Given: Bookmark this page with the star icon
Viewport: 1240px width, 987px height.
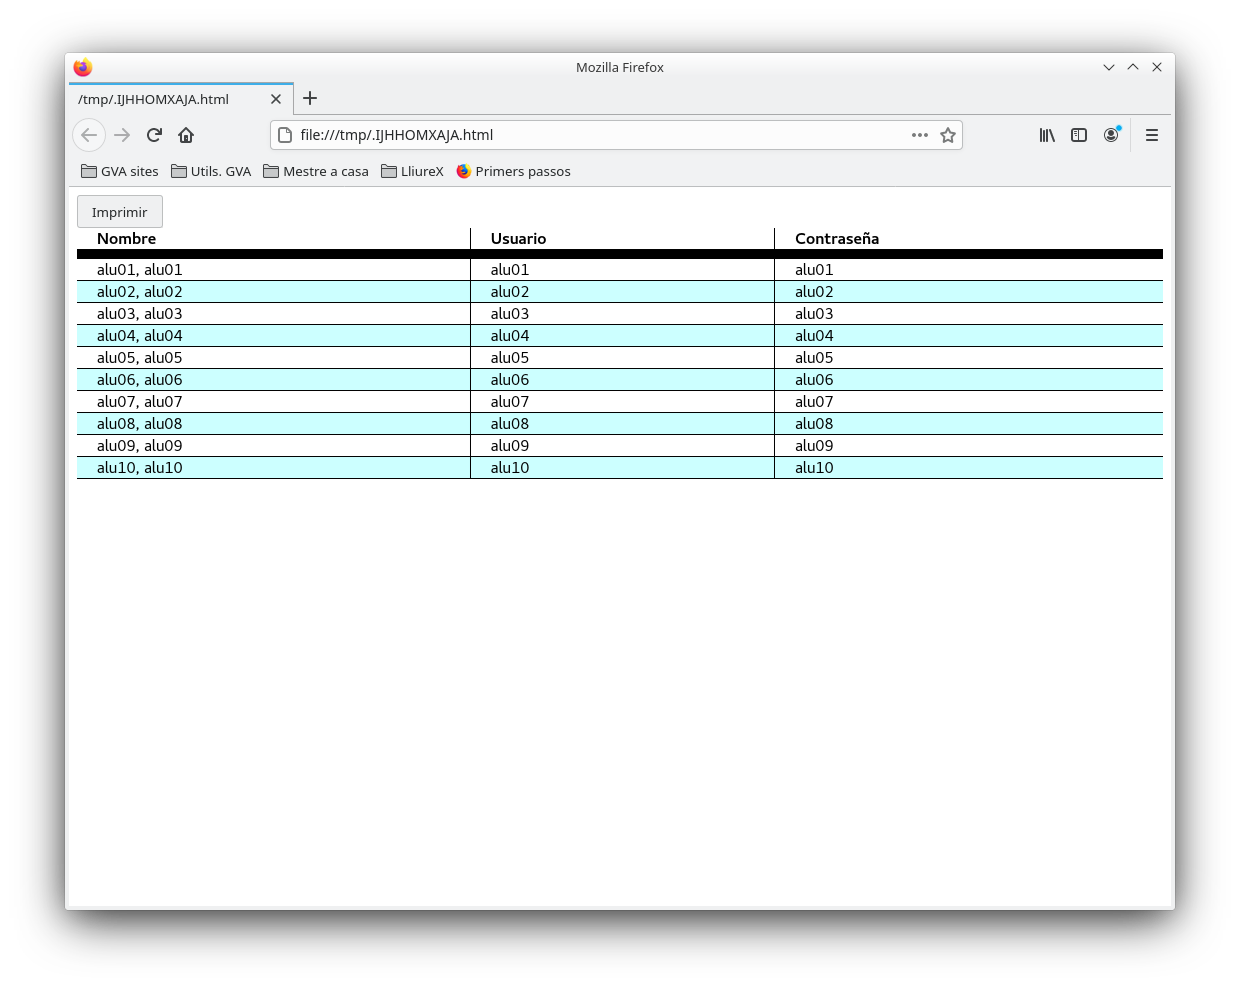Looking at the screenshot, I should click(948, 135).
